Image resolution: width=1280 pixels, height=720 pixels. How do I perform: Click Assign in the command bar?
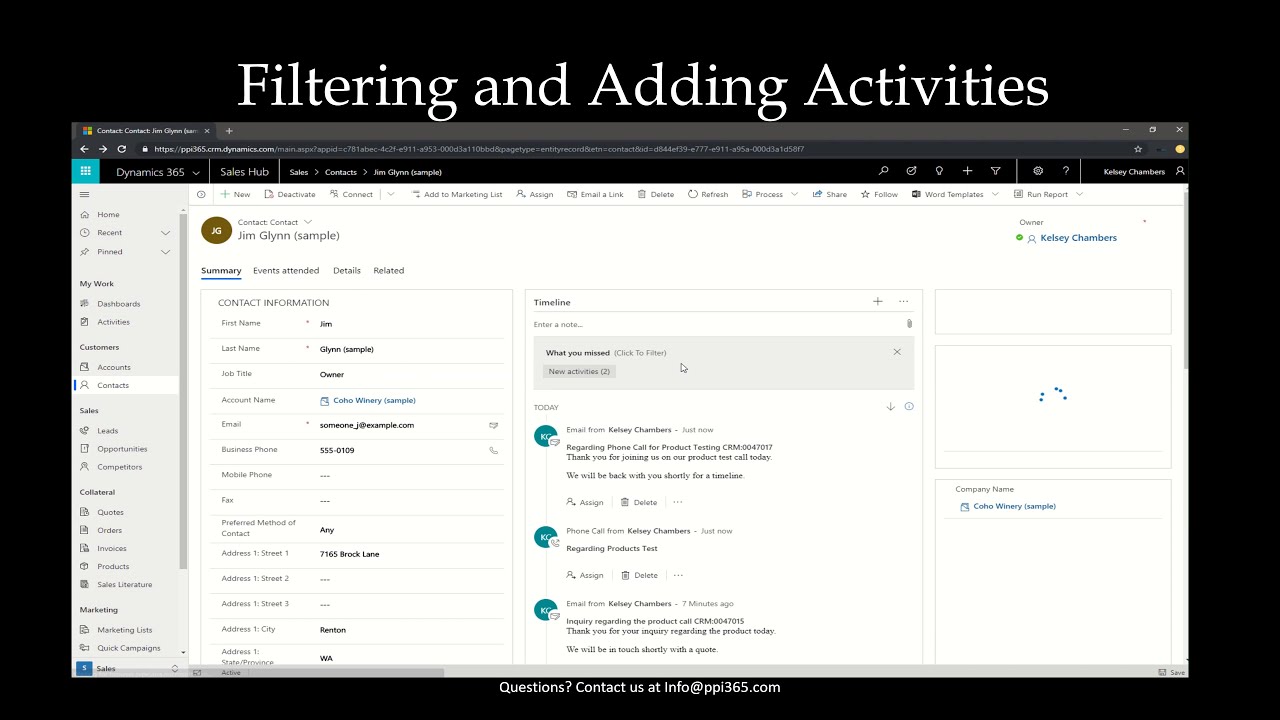(x=535, y=194)
